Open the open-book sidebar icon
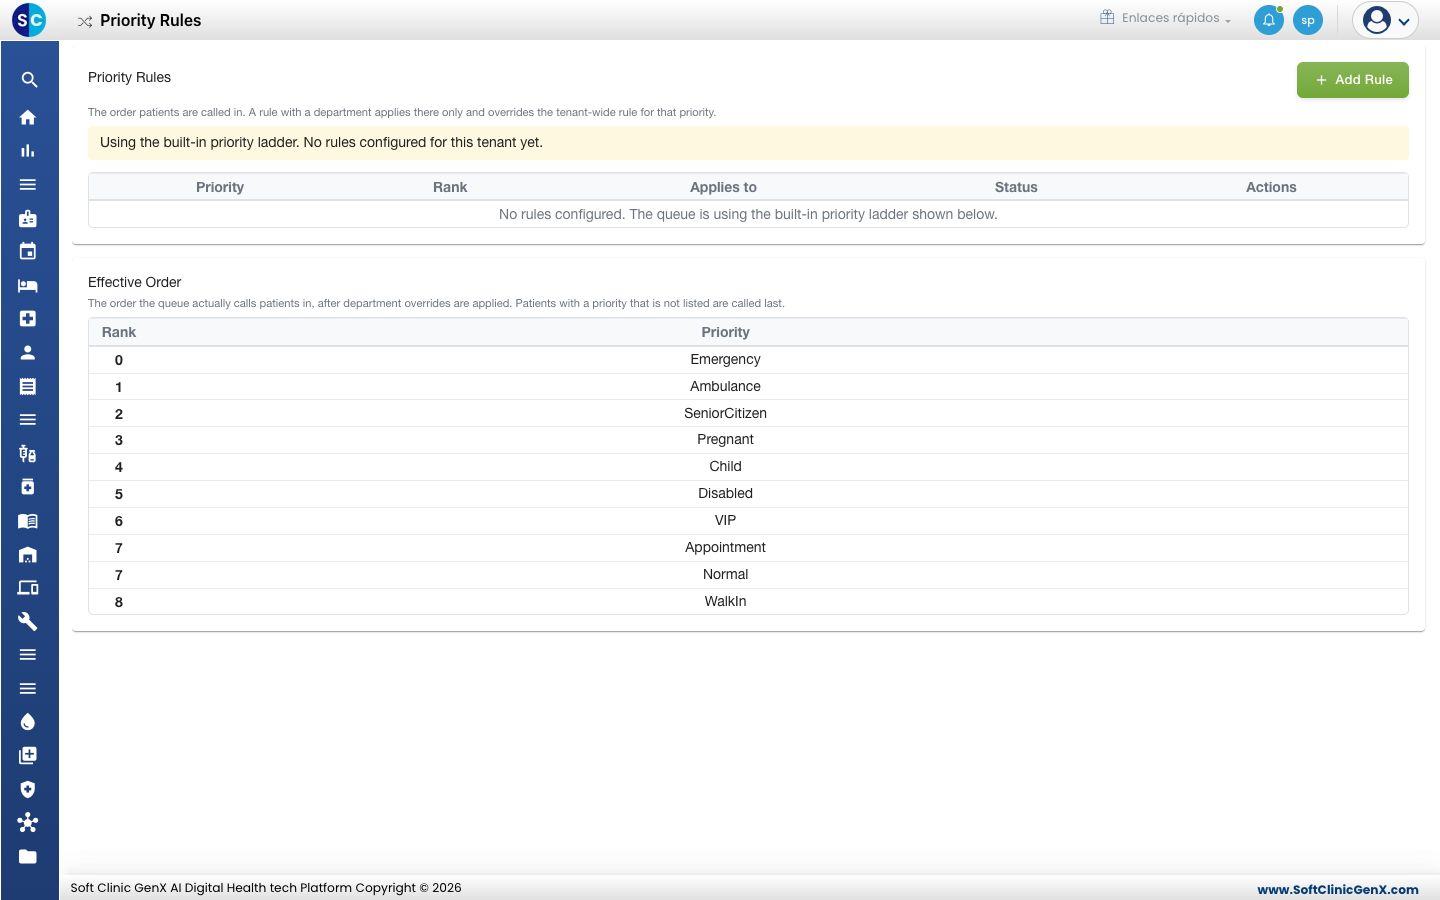1440x900 pixels. (x=28, y=521)
